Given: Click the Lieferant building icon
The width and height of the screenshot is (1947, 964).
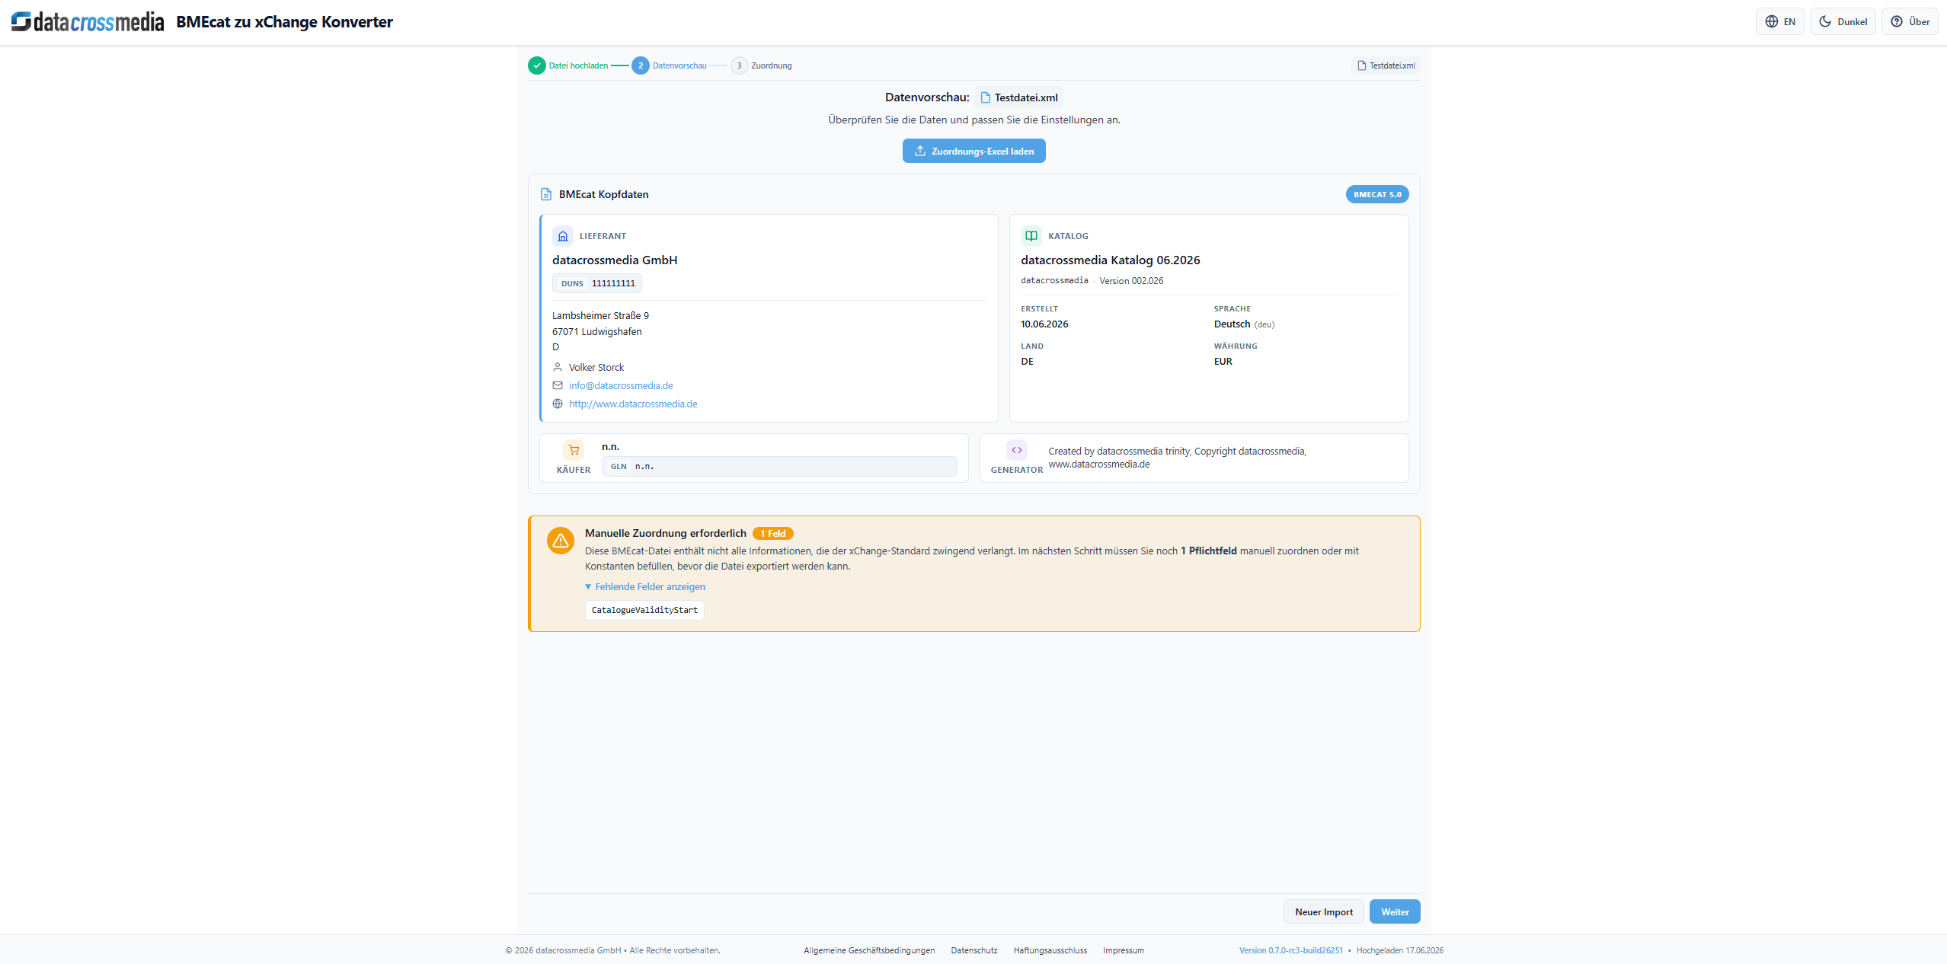Looking at the screenshot, I should pos(563,236).
